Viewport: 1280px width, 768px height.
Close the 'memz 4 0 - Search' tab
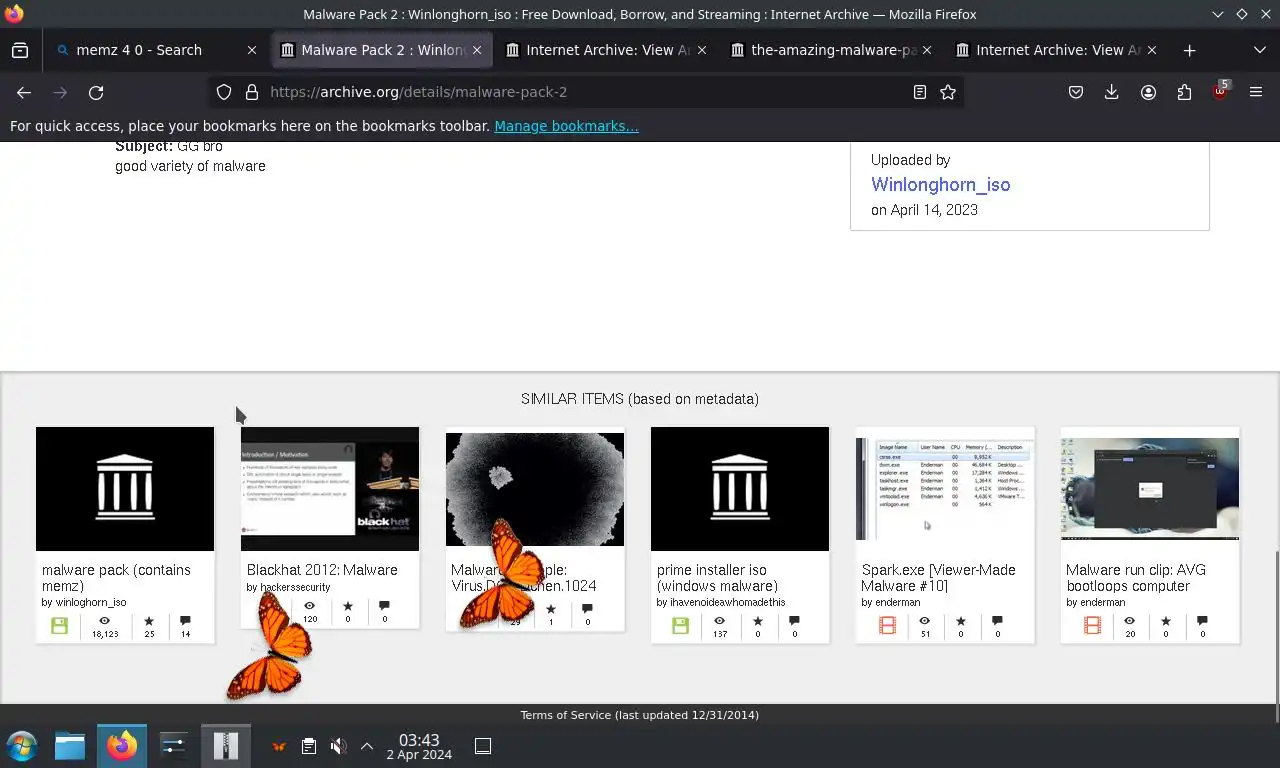coord(252,50)
